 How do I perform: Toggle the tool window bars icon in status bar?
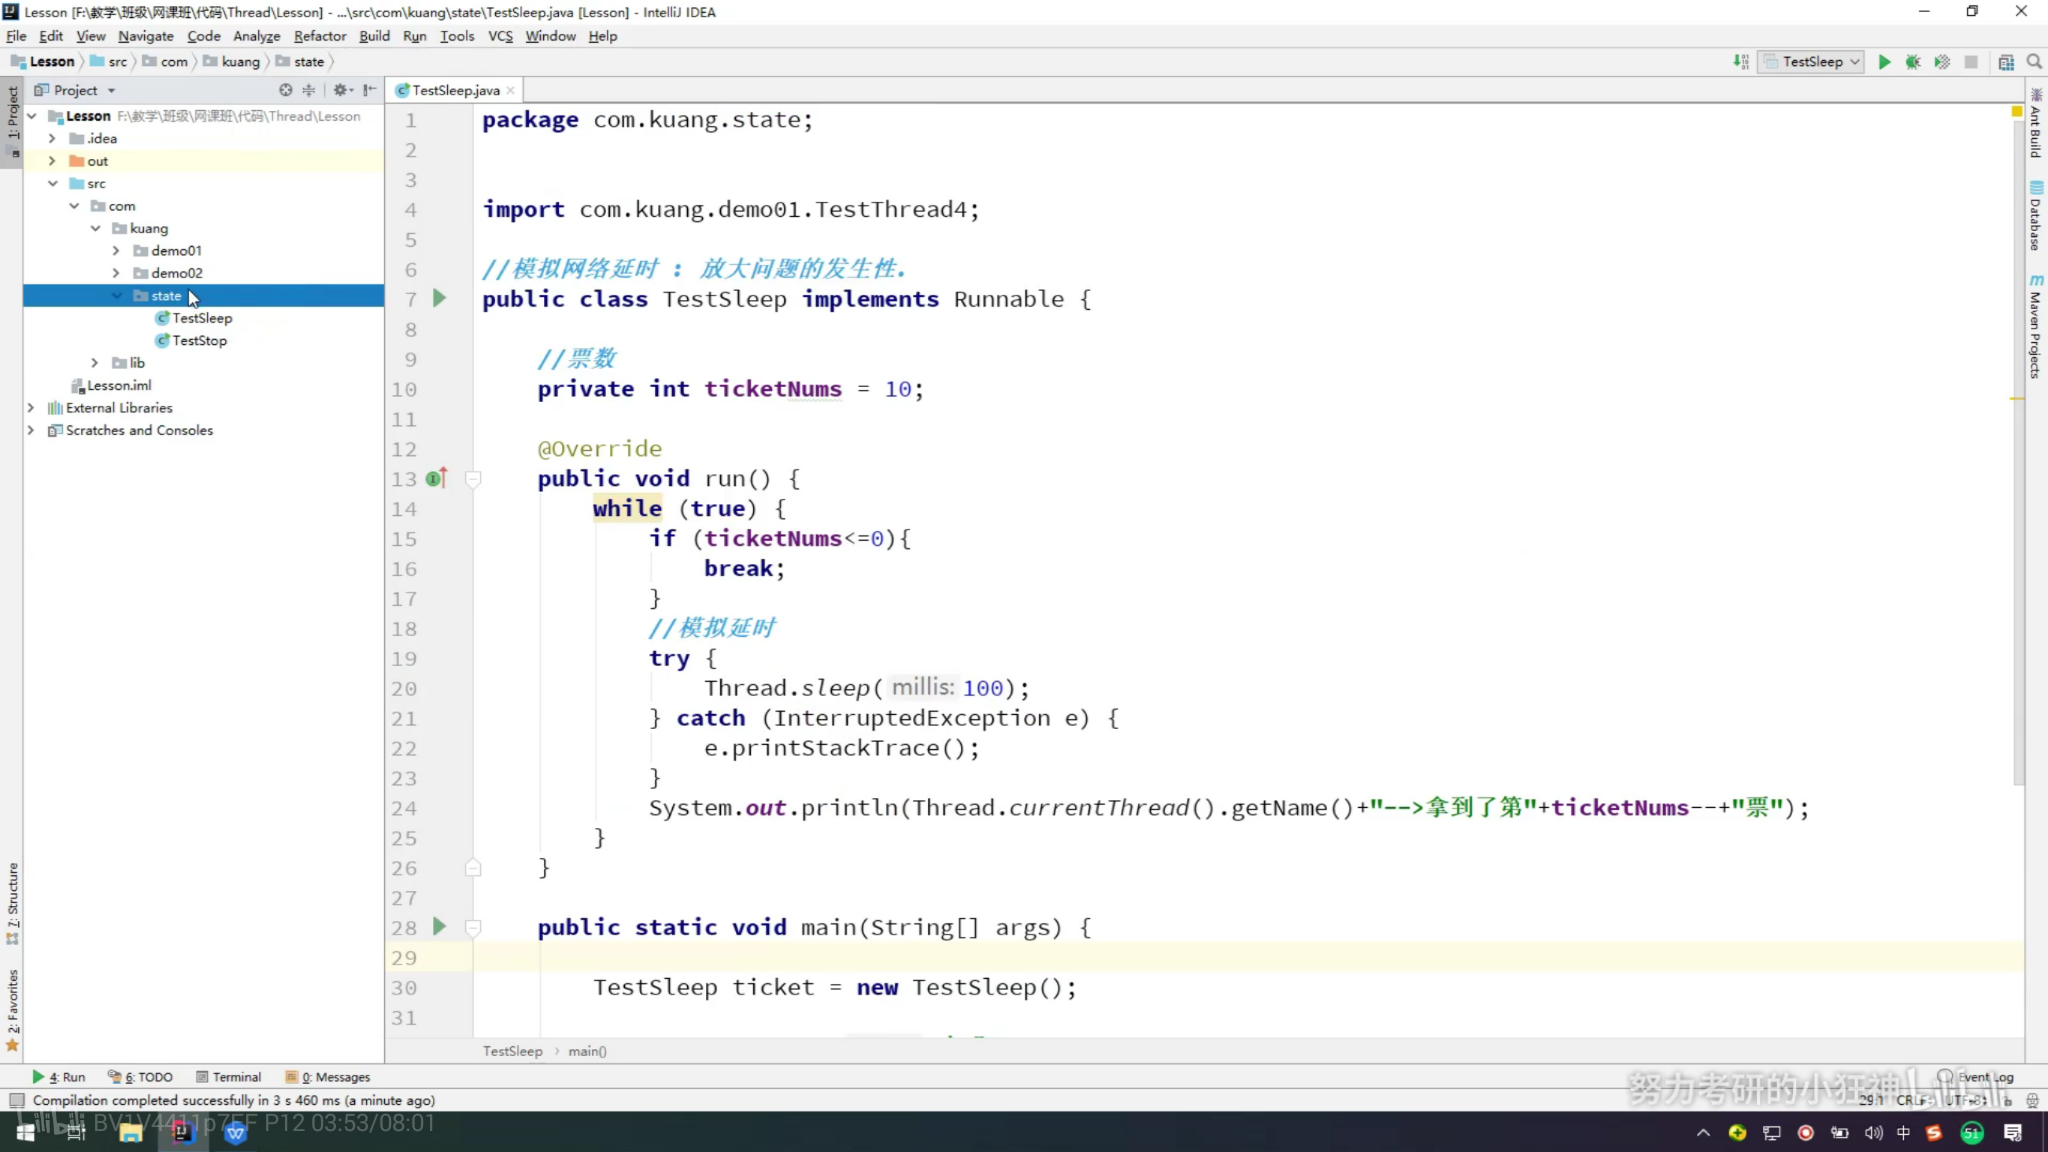(x=16, y=1100)
